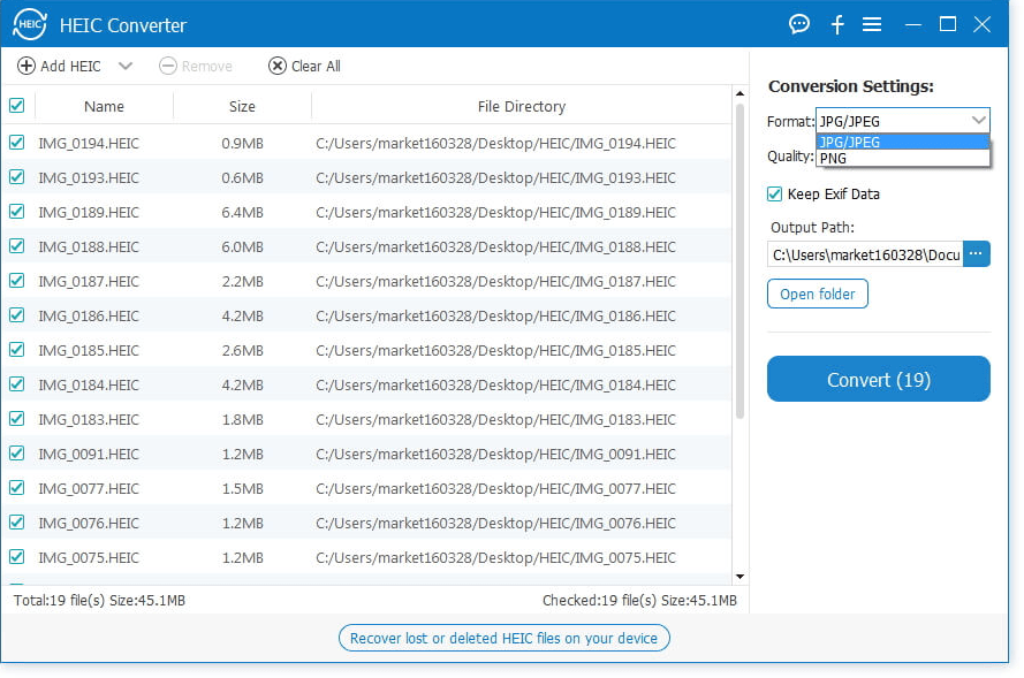Image resolution: width=1024 pixels, height=678 pixels.
Task: Select JPG/JPEG in the format list
Action: [x=903, y=142]
